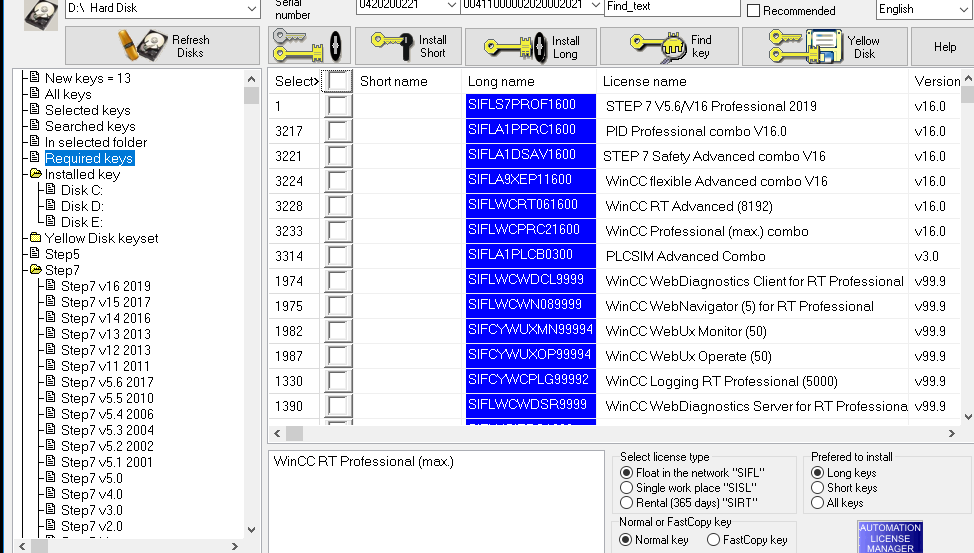Open the D:\ Hard Disk dropdown

251,9
